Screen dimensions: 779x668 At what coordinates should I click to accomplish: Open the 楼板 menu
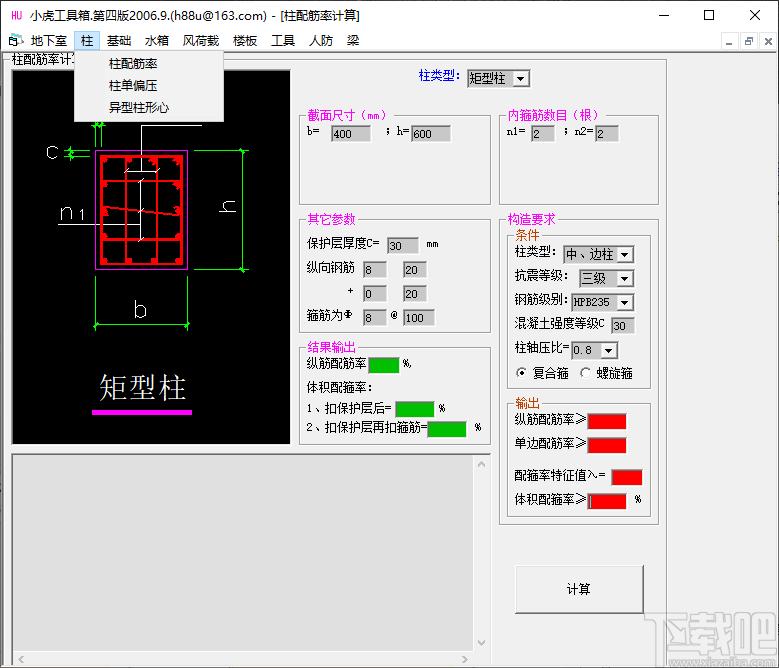pyautogui.click(x=245, y=41)
